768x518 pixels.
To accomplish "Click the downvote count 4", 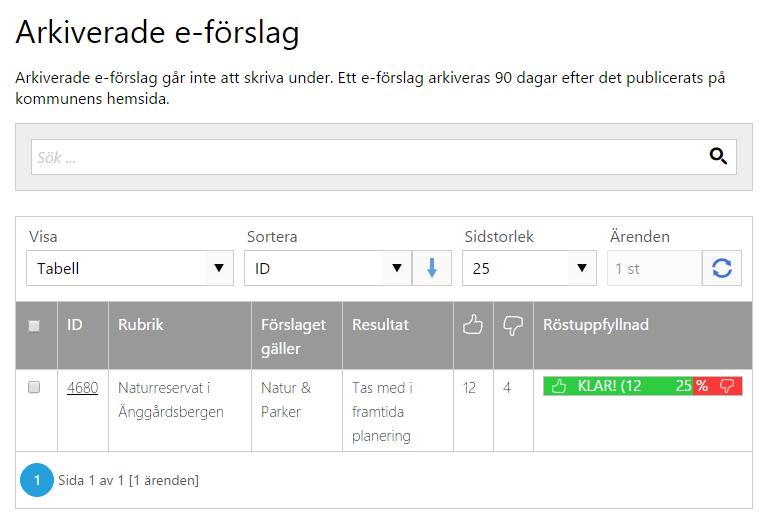I will 507,388.
